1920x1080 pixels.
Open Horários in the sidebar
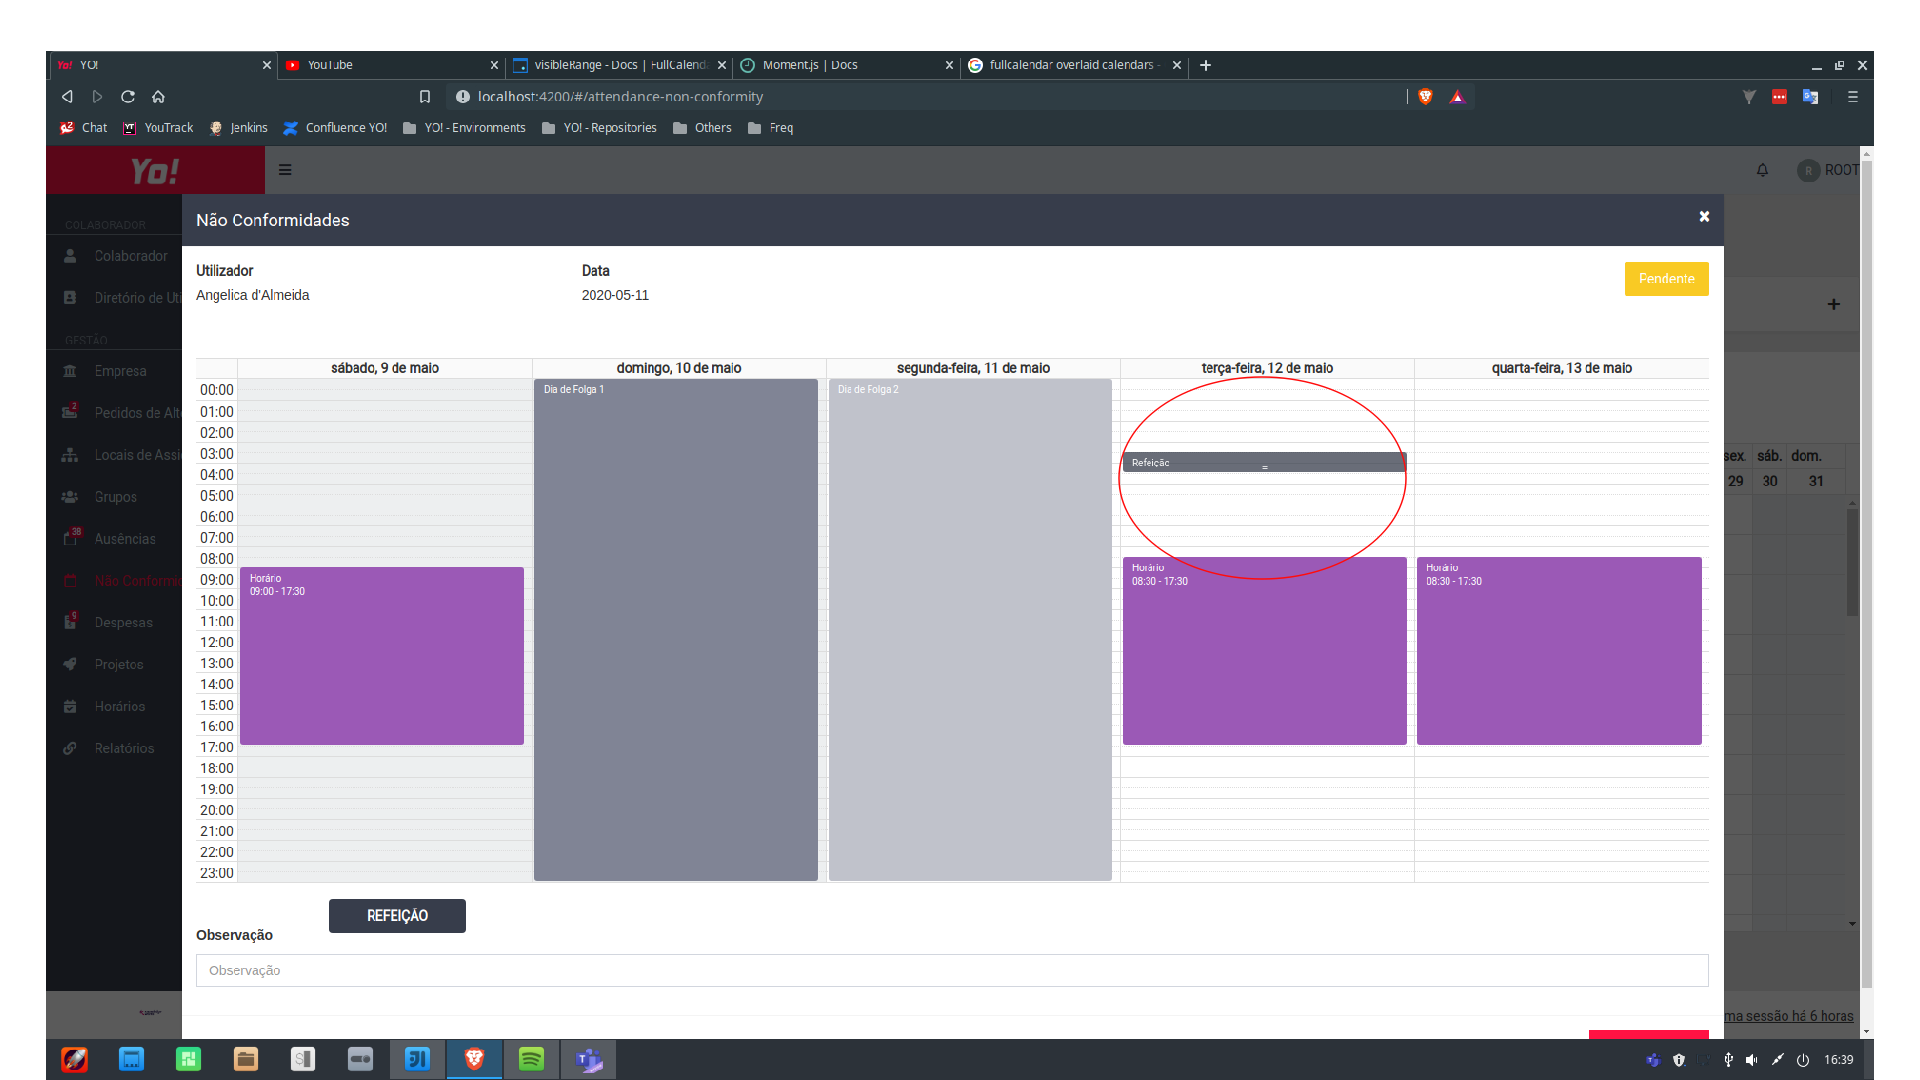pyautogui.click(x=122, y=706)
